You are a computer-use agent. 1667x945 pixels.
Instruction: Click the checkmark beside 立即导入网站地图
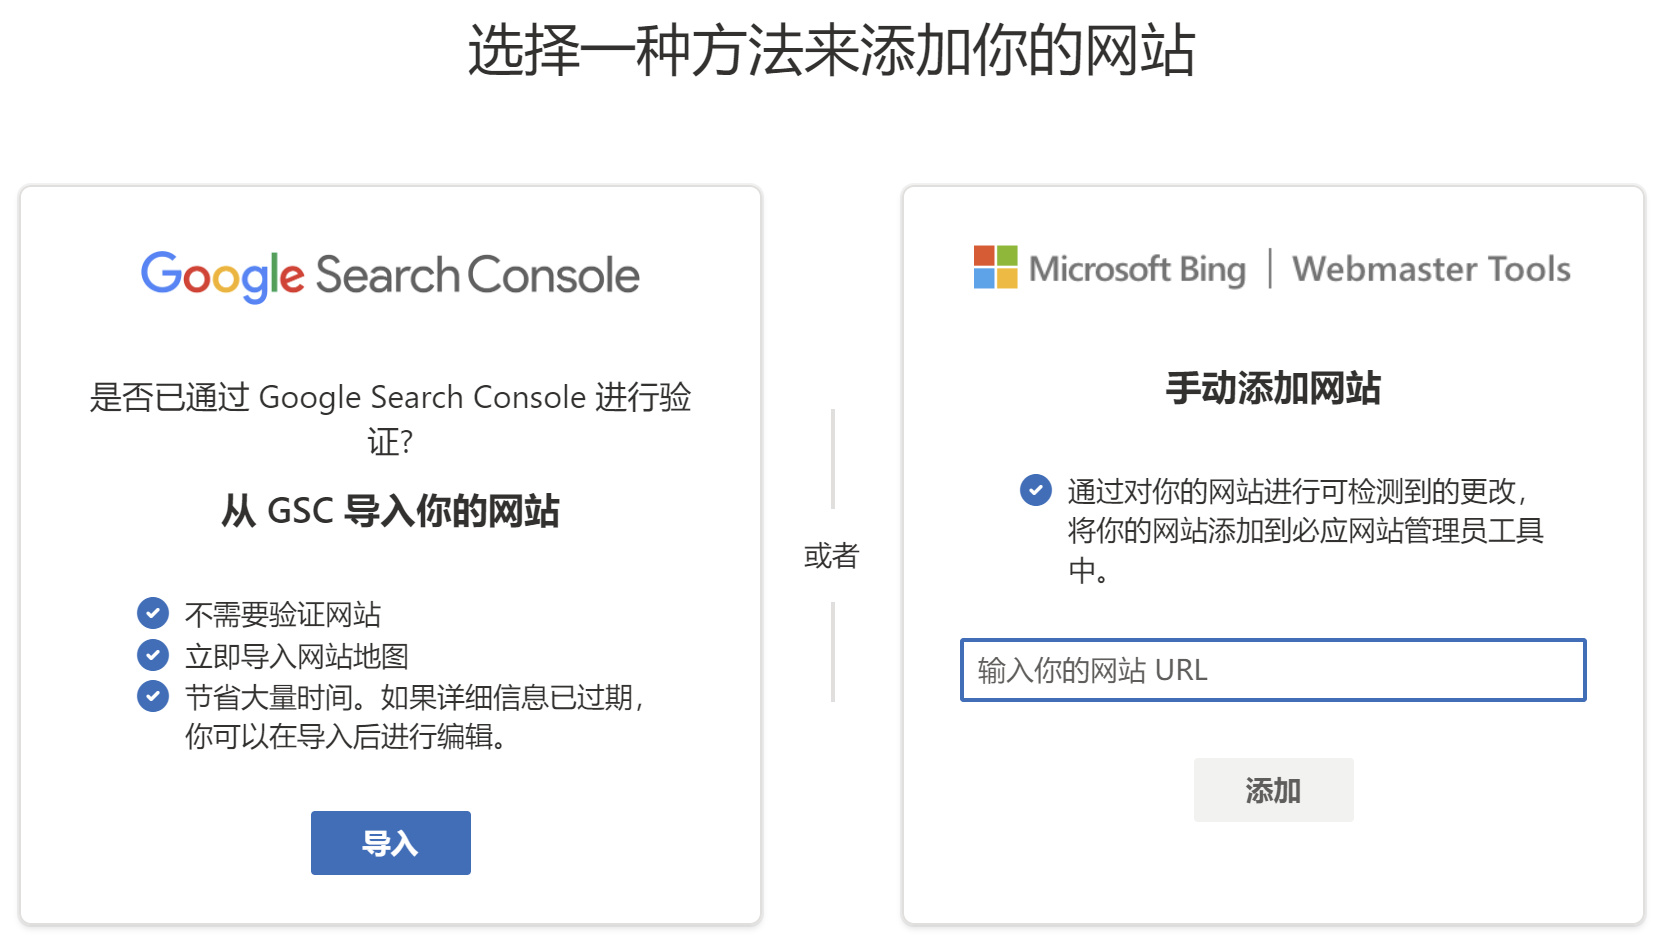[152, 655]
